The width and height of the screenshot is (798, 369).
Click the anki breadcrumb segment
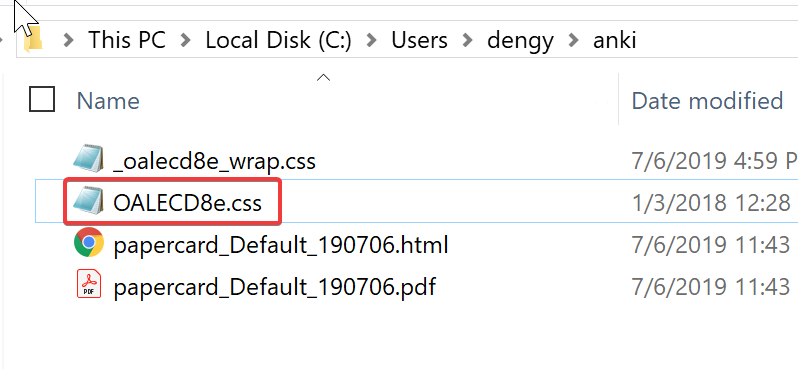614,40
